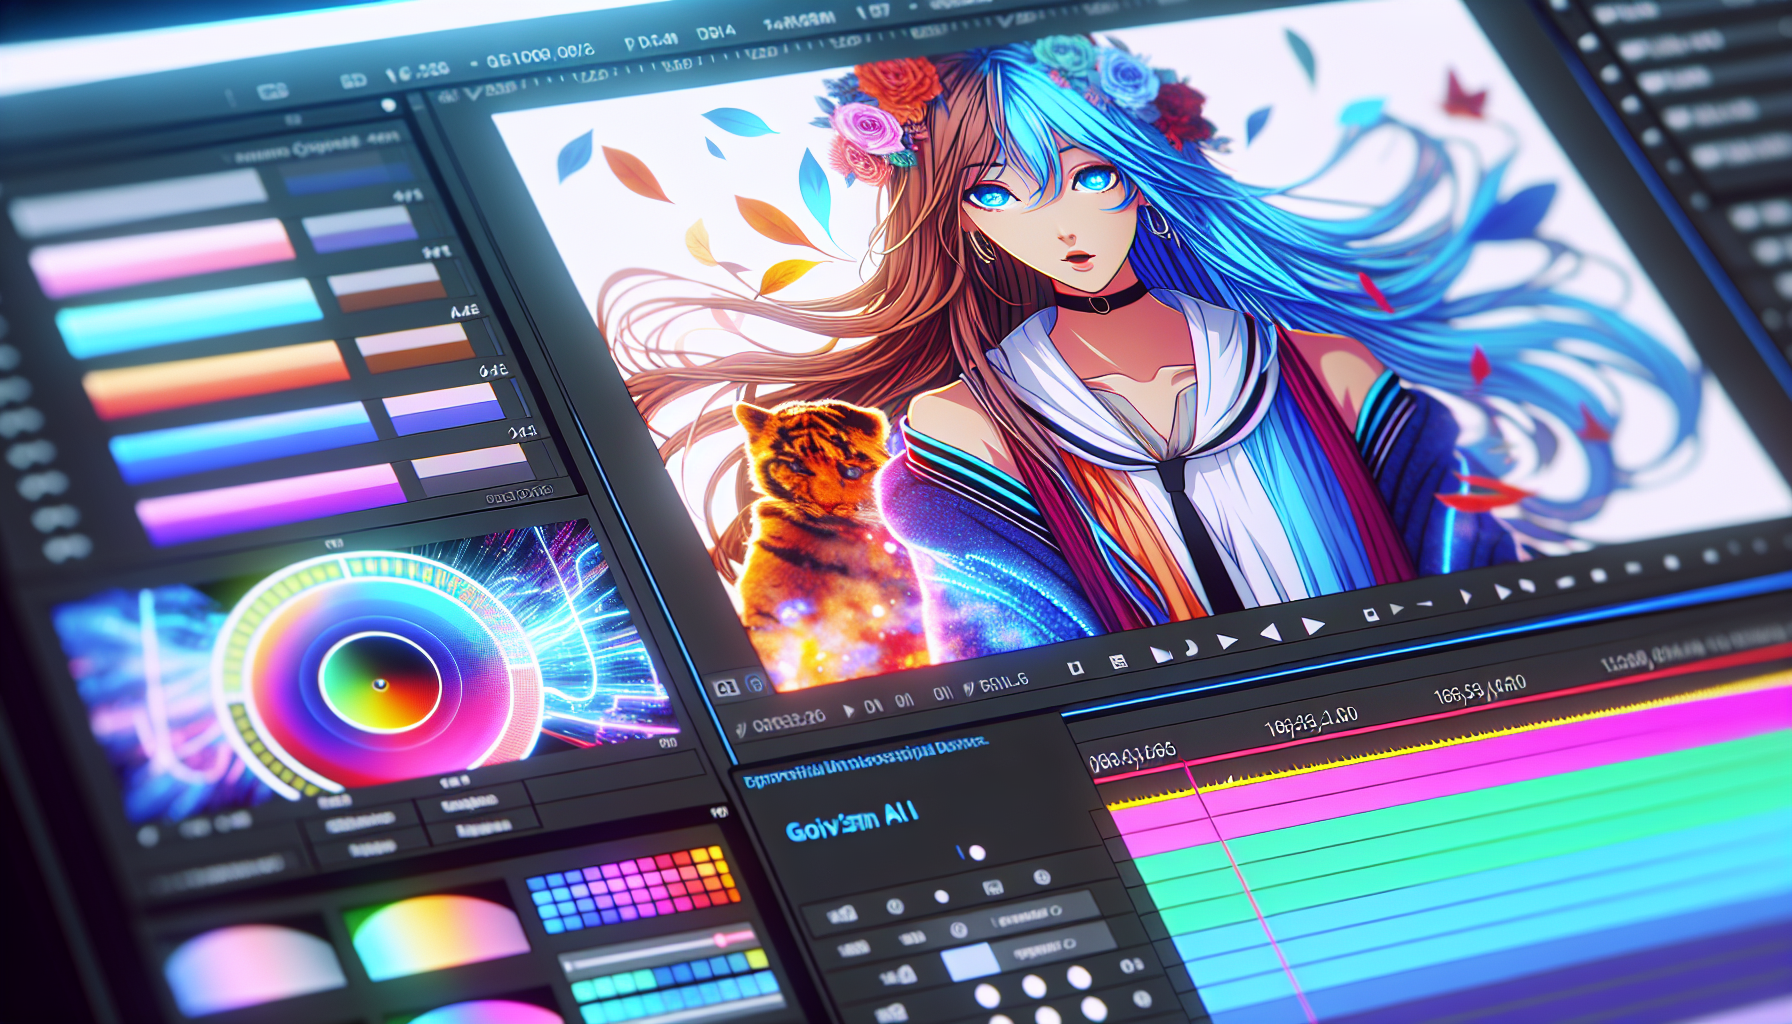Click the light blue square in settings panel
Screen dimensions: 1792x1024
(x=970, y=963)
